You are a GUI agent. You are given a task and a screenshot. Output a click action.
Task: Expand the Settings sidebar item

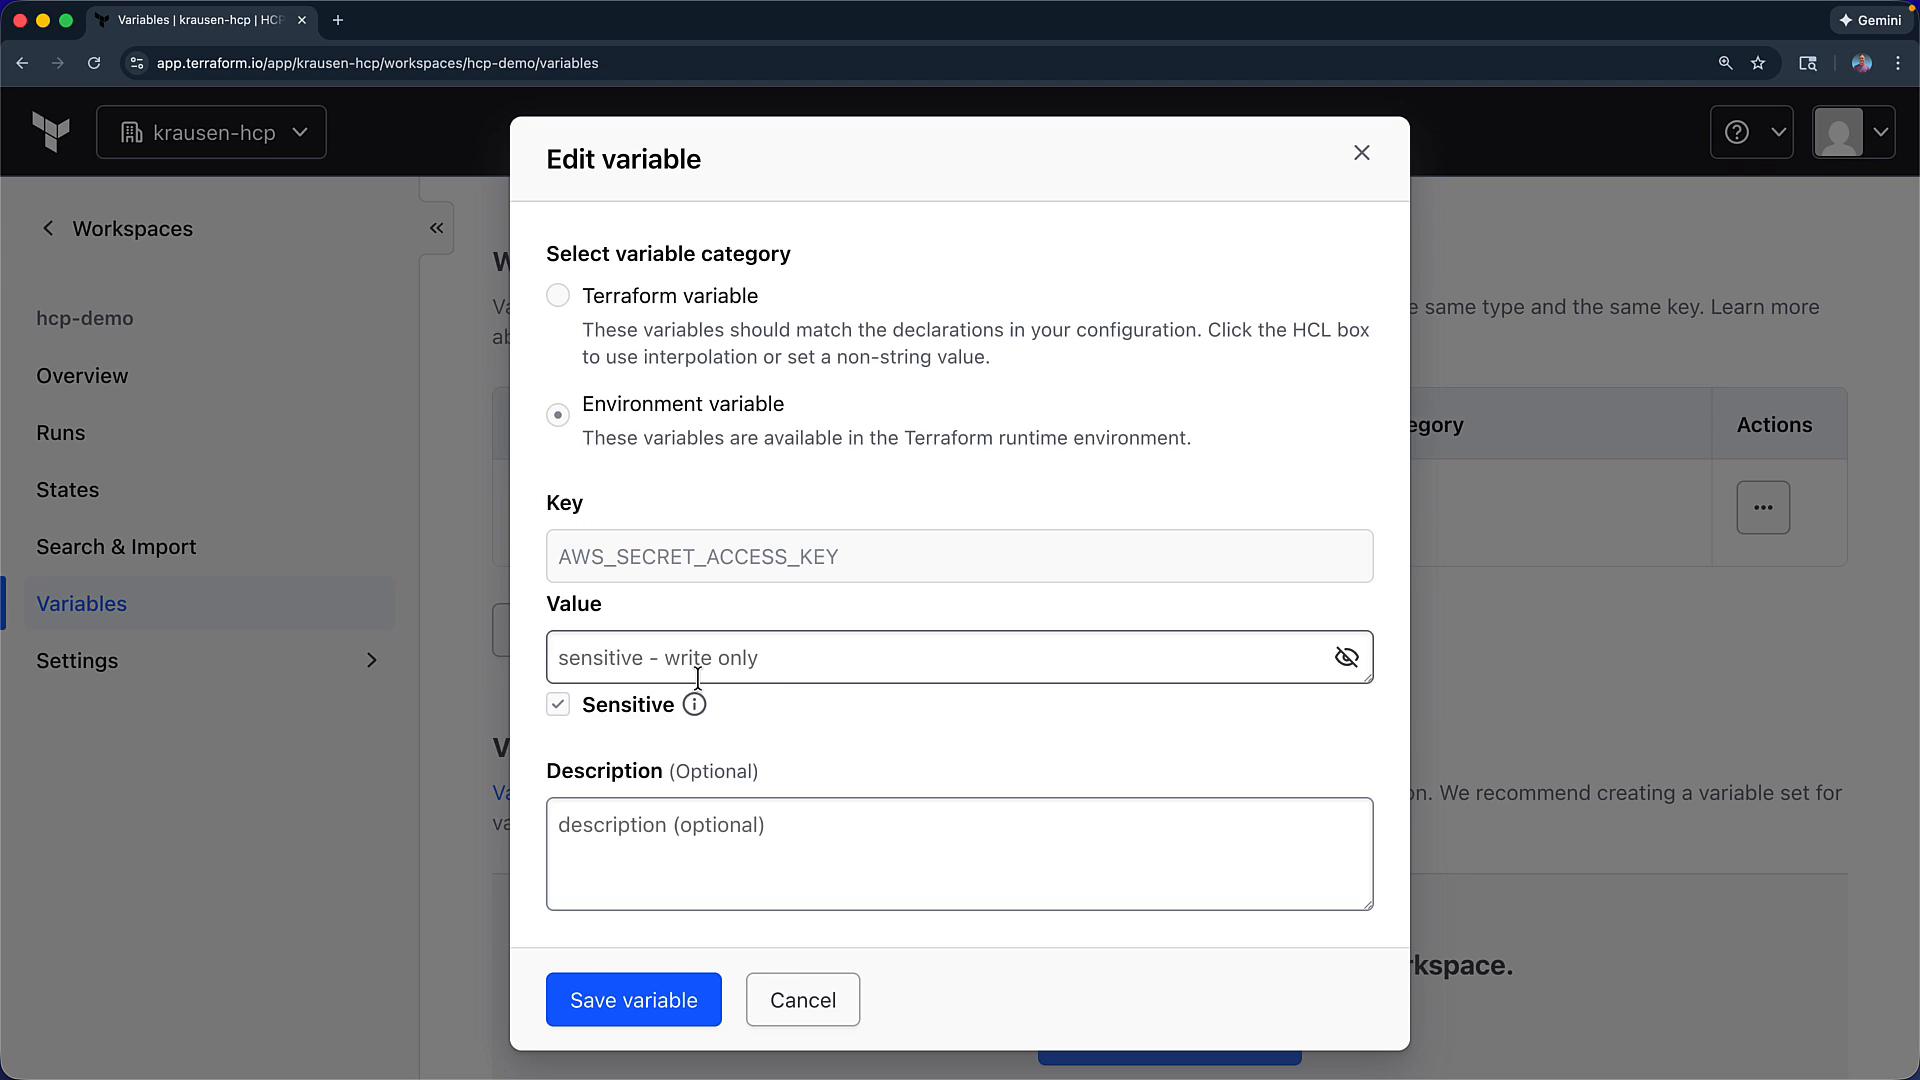click(209, 661)
